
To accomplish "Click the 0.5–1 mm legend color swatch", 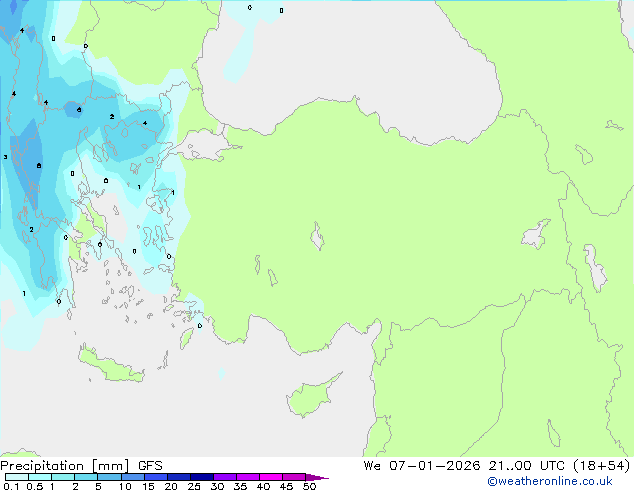I will pos(40,477).
